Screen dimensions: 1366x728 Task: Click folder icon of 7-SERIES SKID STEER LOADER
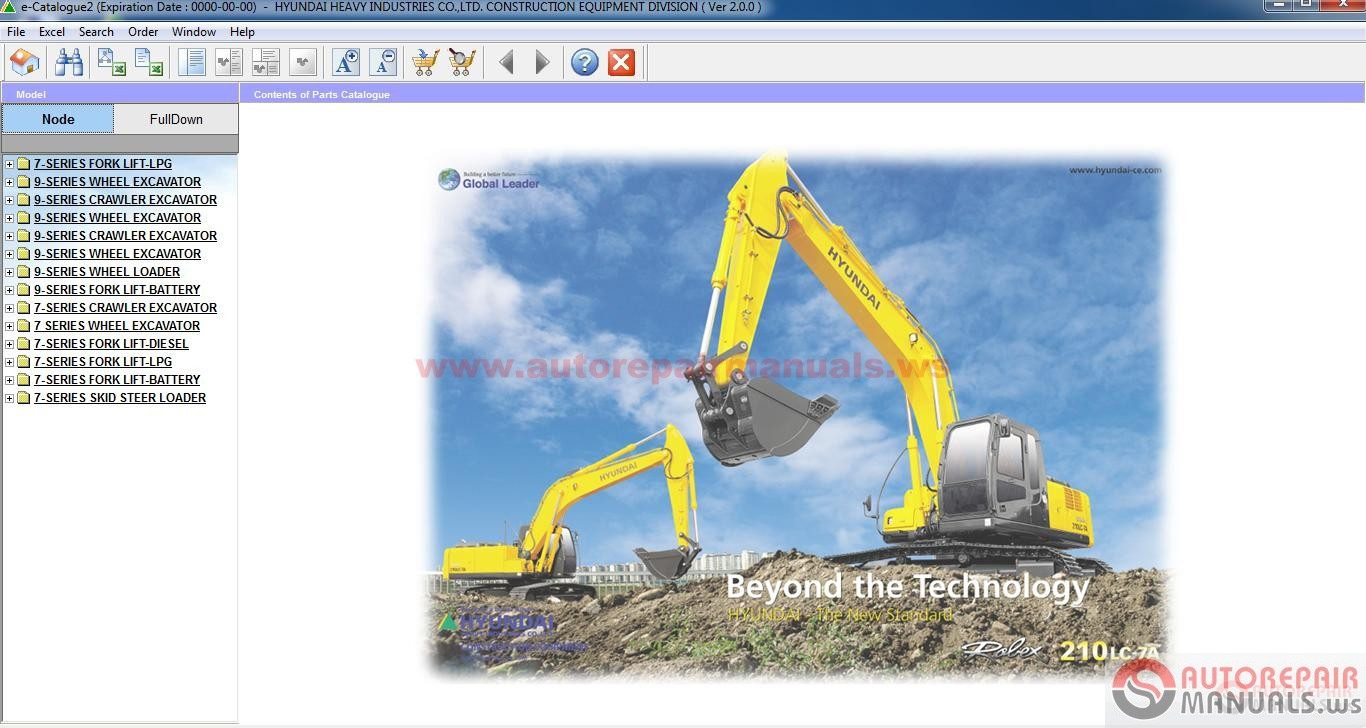point(23,398)
